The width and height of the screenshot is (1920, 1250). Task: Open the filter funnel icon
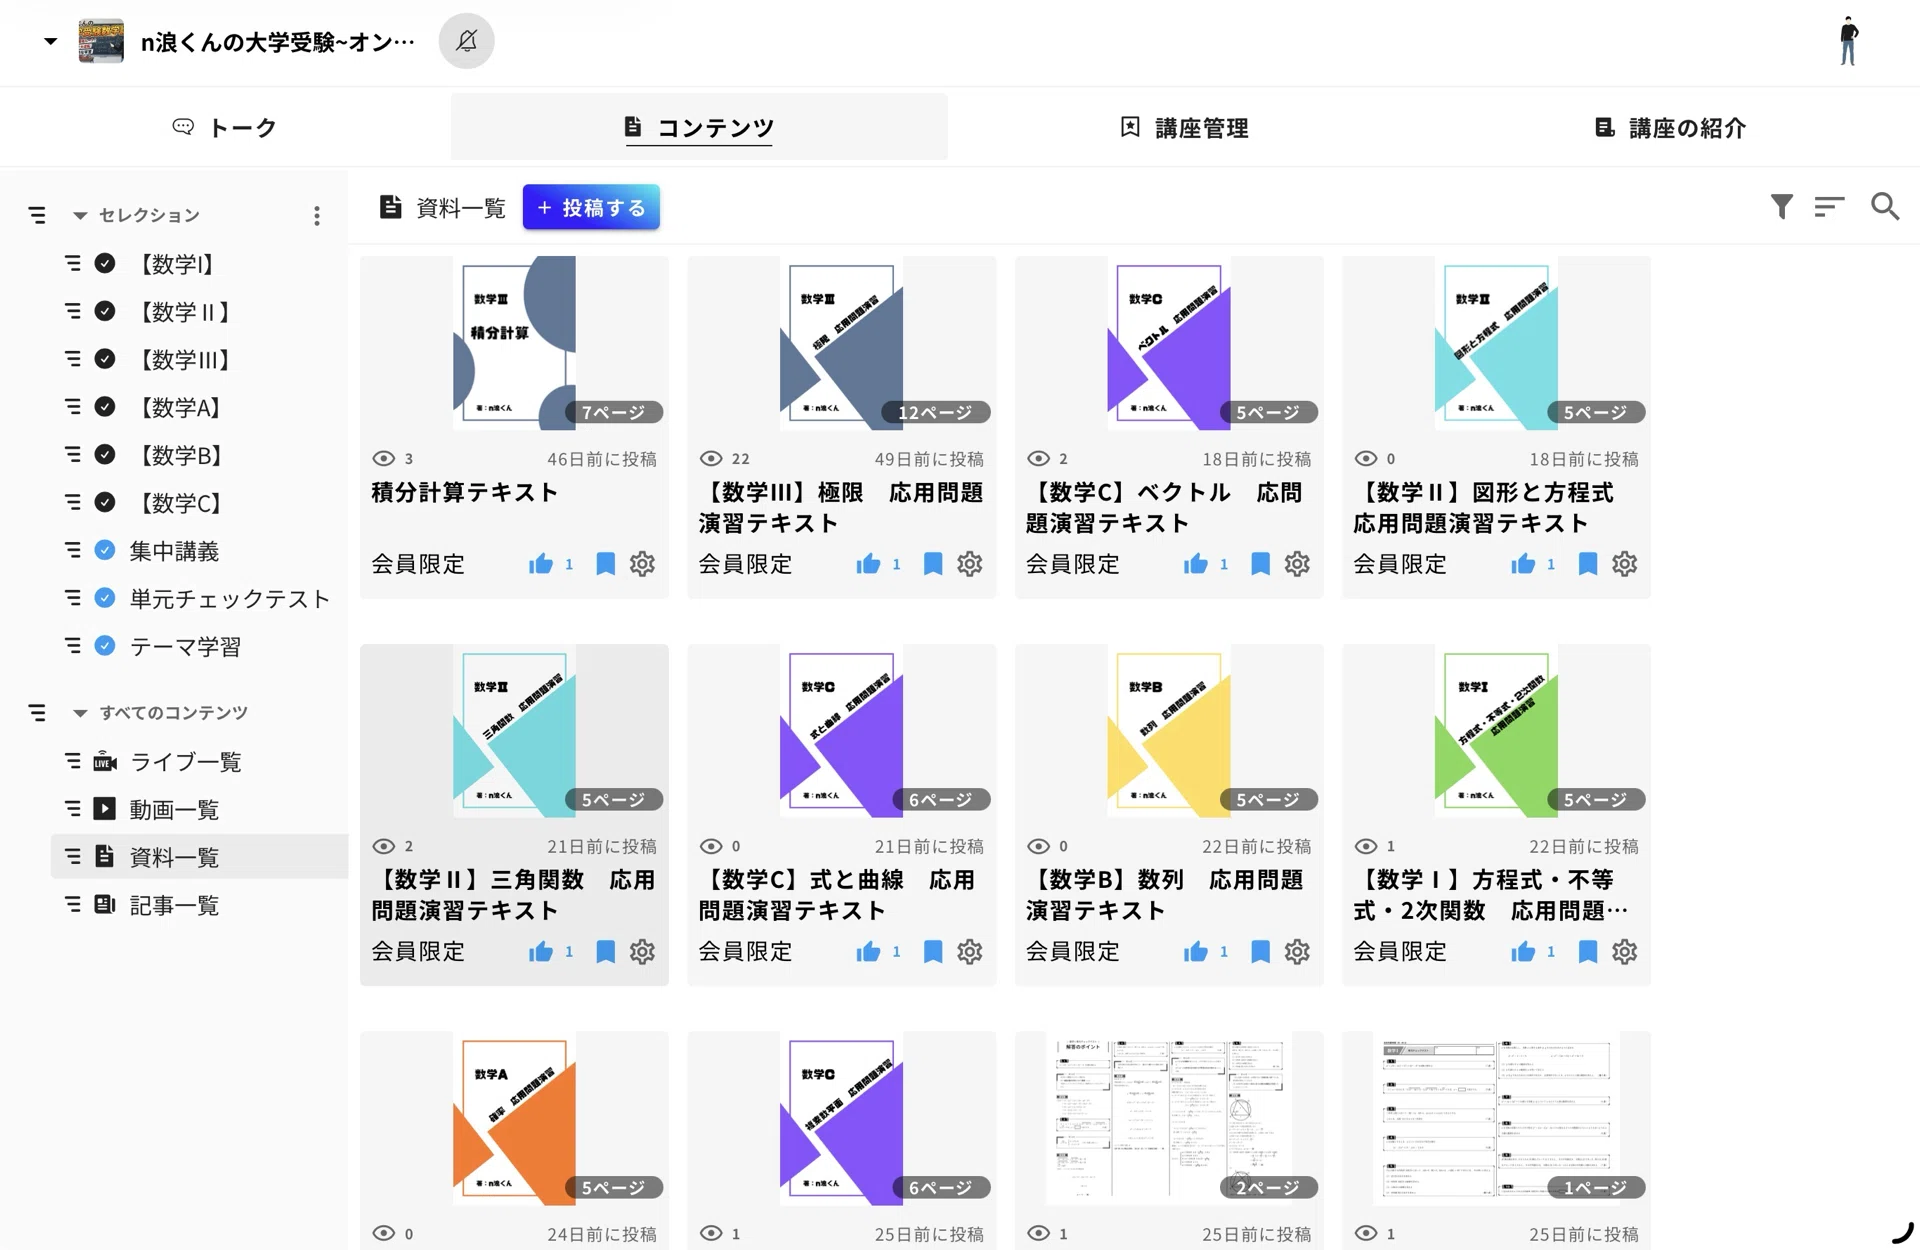(1781, 206)
